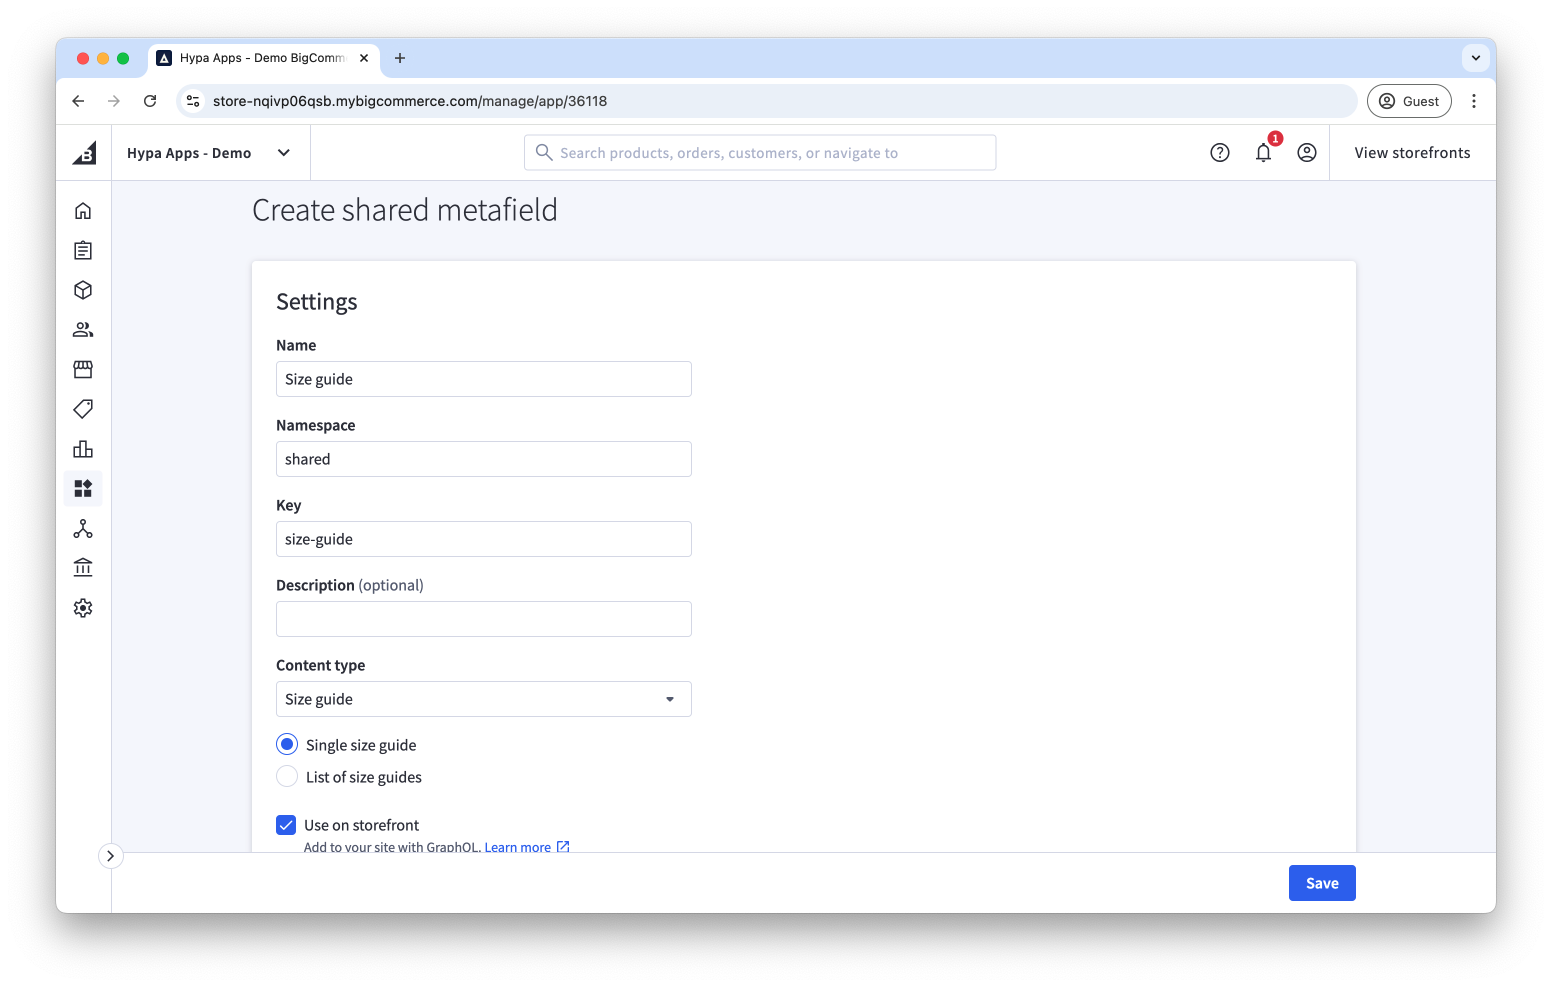
Task: Click the Settings section heading
Action: pos(317,302)
